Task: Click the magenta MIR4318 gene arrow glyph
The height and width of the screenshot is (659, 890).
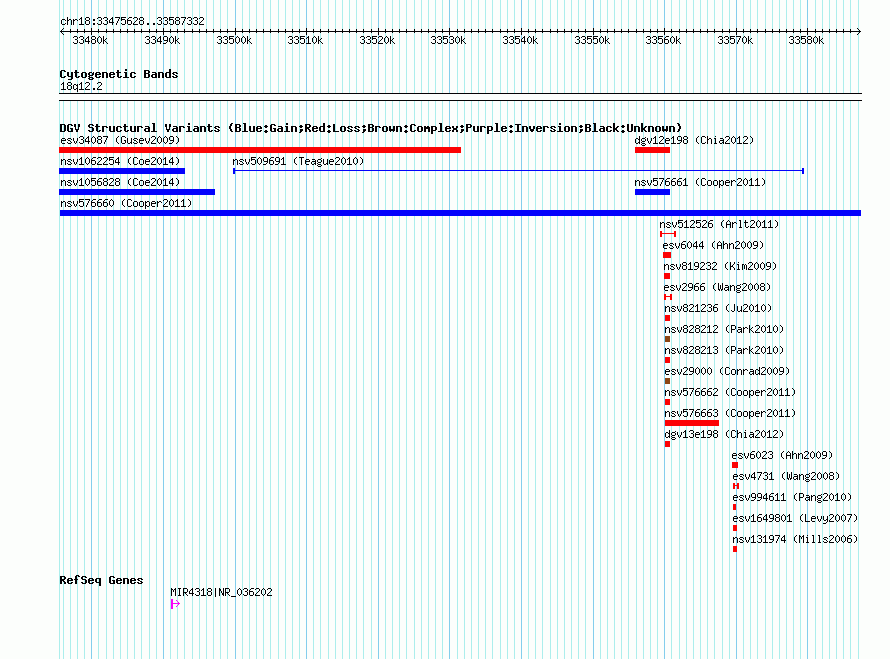Action: coord(175,604)
